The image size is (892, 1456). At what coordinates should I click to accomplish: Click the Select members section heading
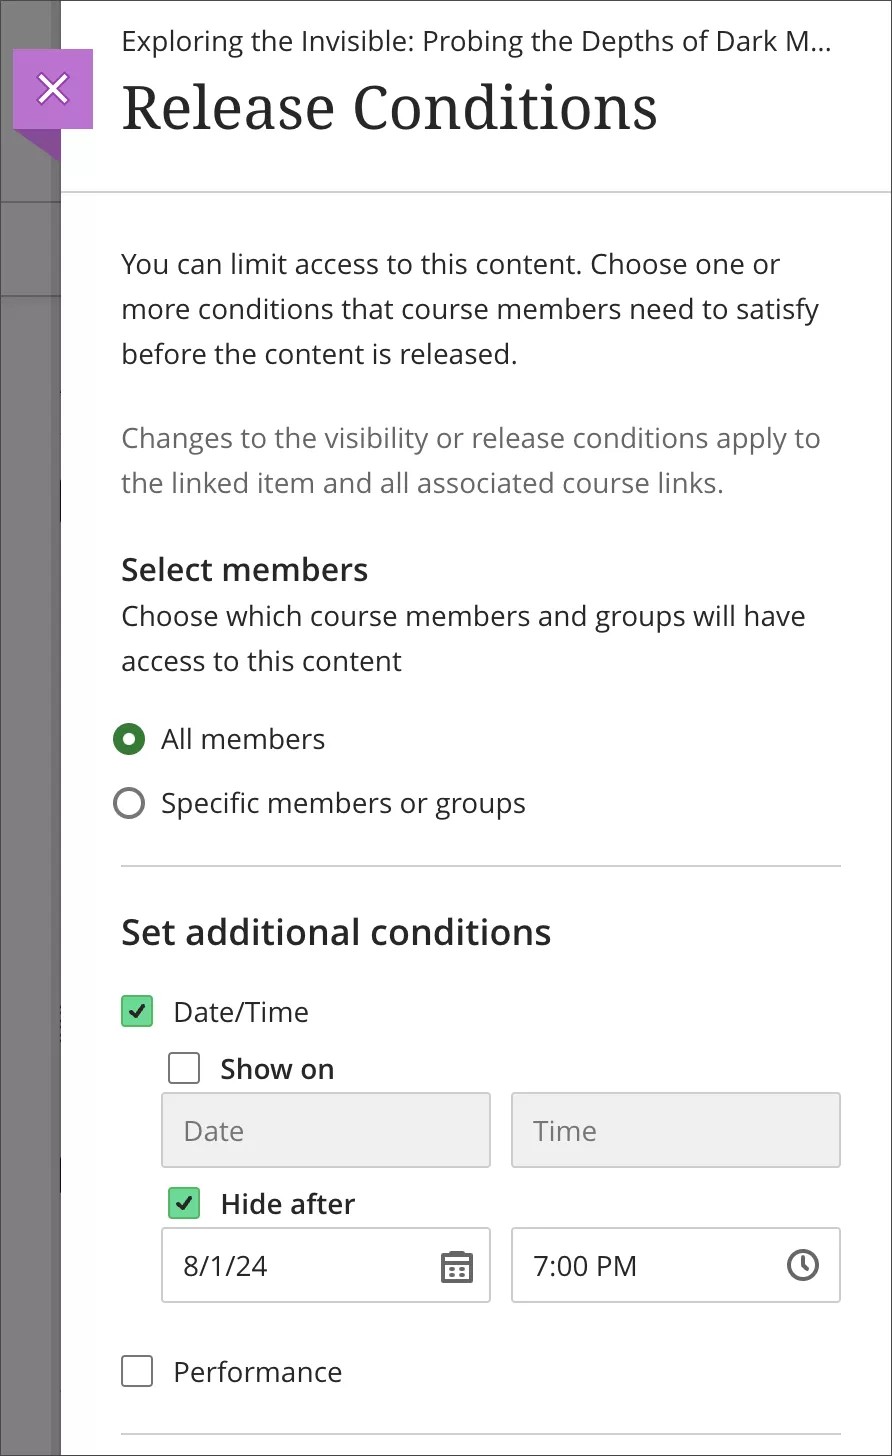pyautogui.click(x=245, y=569)
